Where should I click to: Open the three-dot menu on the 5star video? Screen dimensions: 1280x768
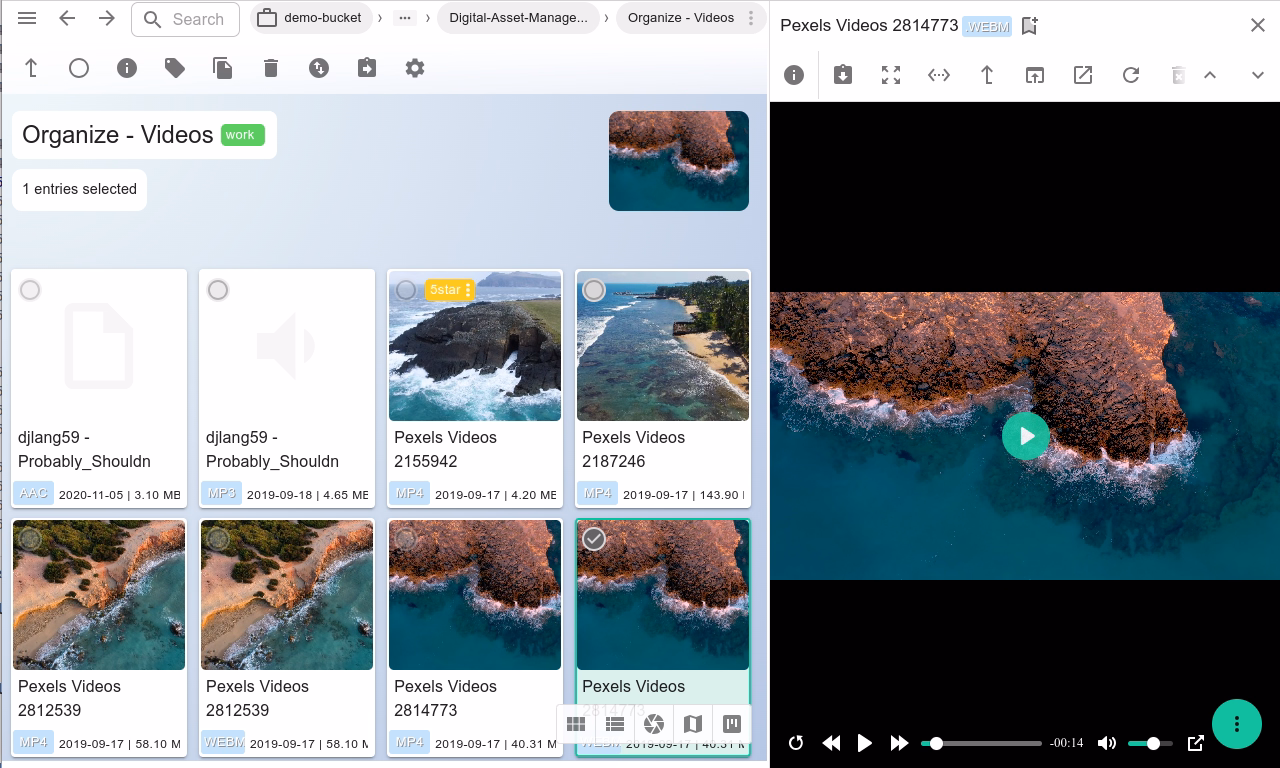pos(467,290)
